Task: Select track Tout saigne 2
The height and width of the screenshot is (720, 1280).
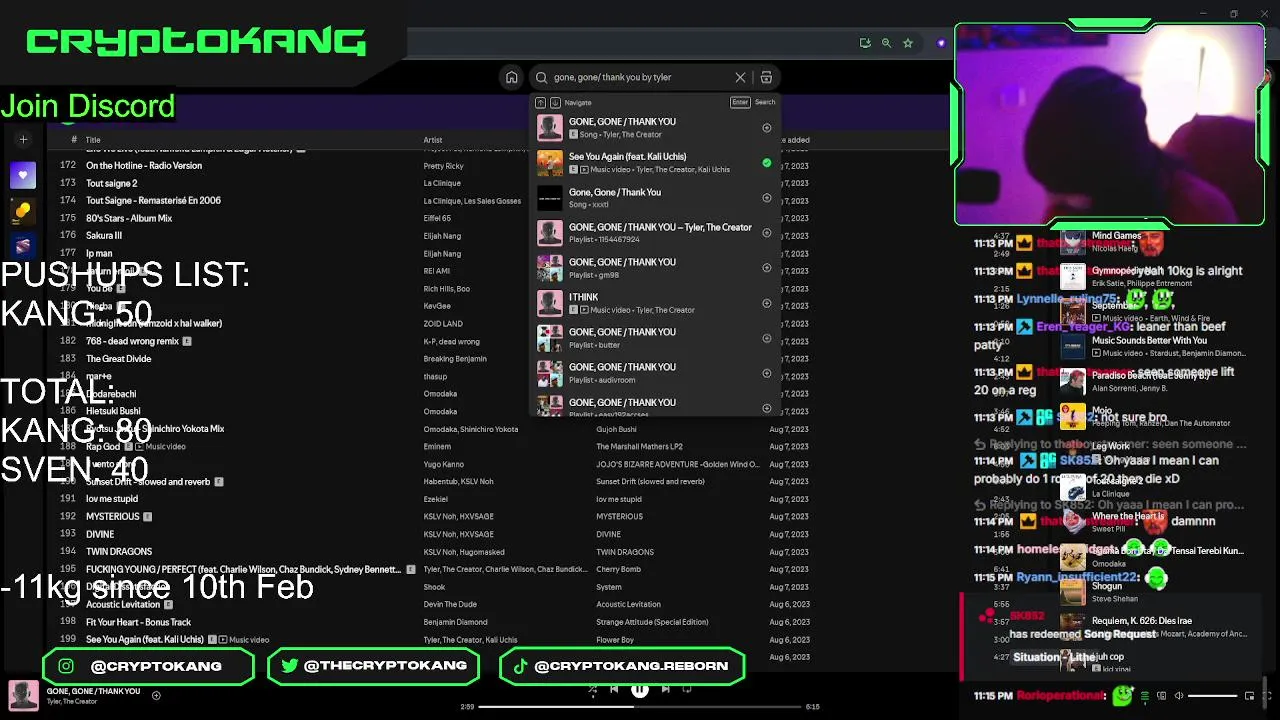Action: click(112, 183)
